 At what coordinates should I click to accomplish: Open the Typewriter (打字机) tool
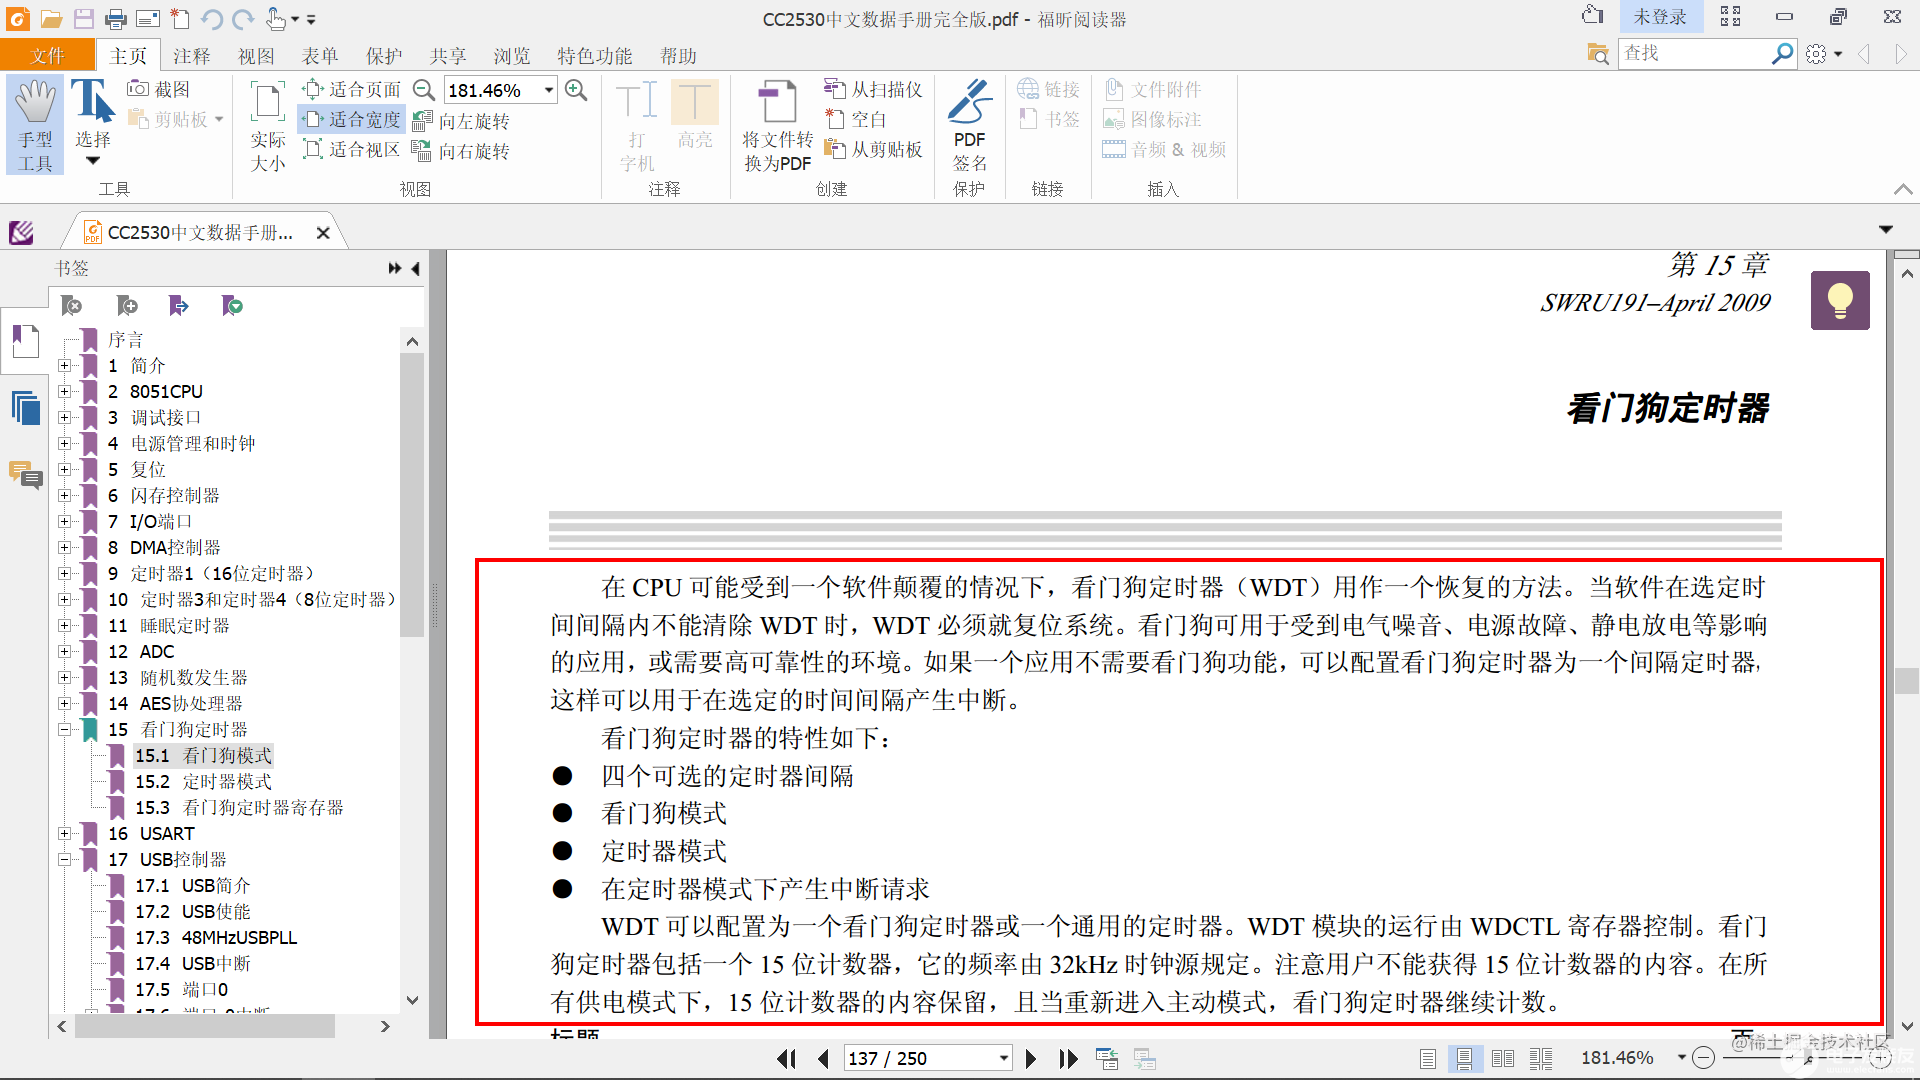pyautogui.click(x=637, y=125)
